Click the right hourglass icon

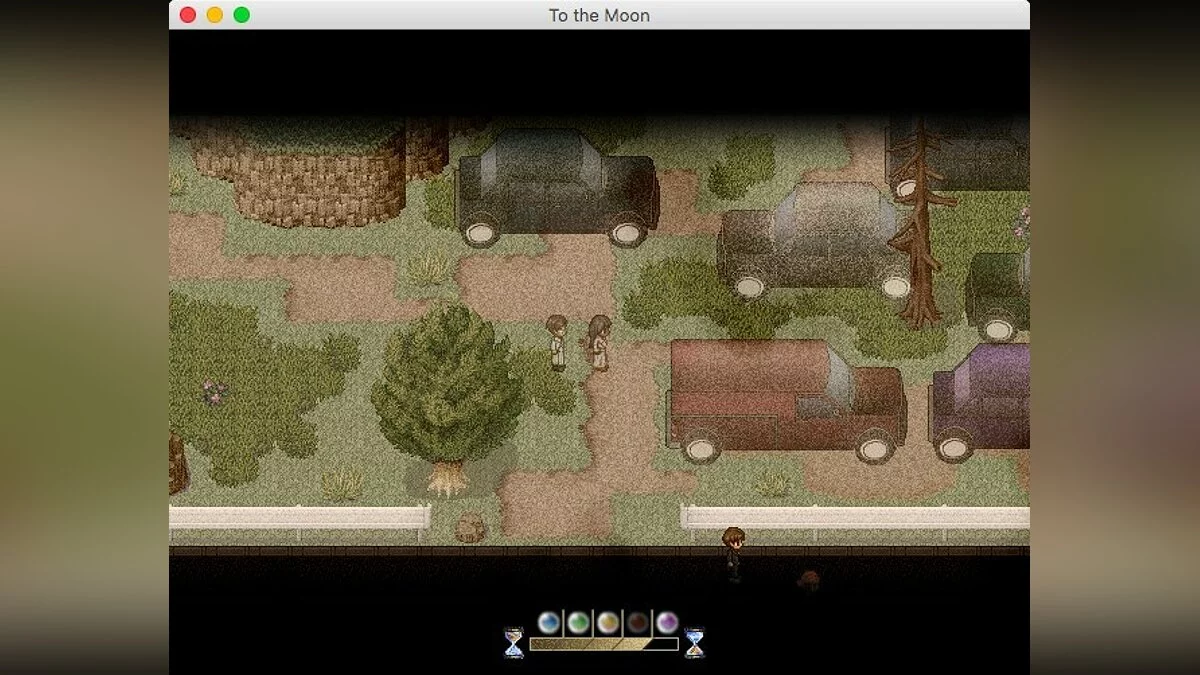point(694,643)
